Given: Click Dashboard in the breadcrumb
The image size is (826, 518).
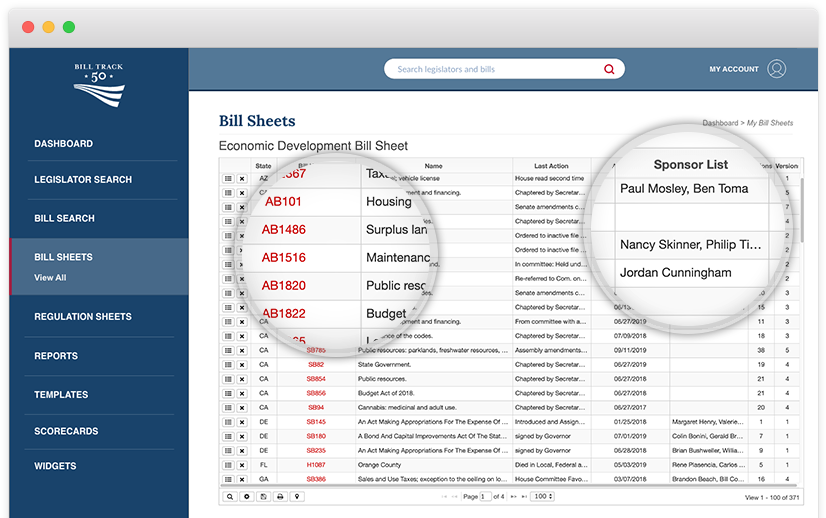Looking at the screenshot, I should pos(720,123).
